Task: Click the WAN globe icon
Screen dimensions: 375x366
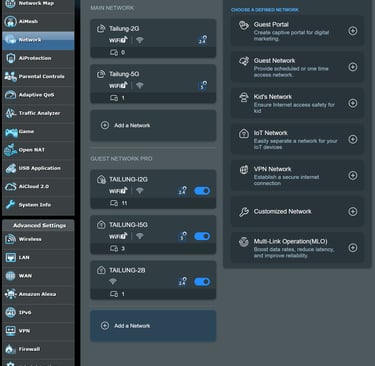Action: click(x=10, y=276)
